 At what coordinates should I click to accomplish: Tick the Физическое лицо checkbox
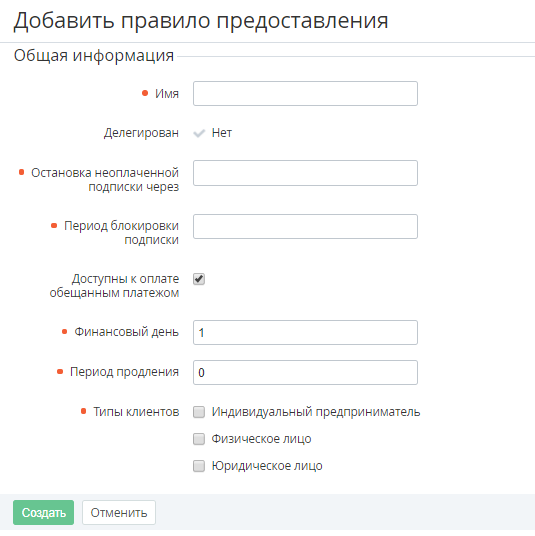[x=199, y=439]
